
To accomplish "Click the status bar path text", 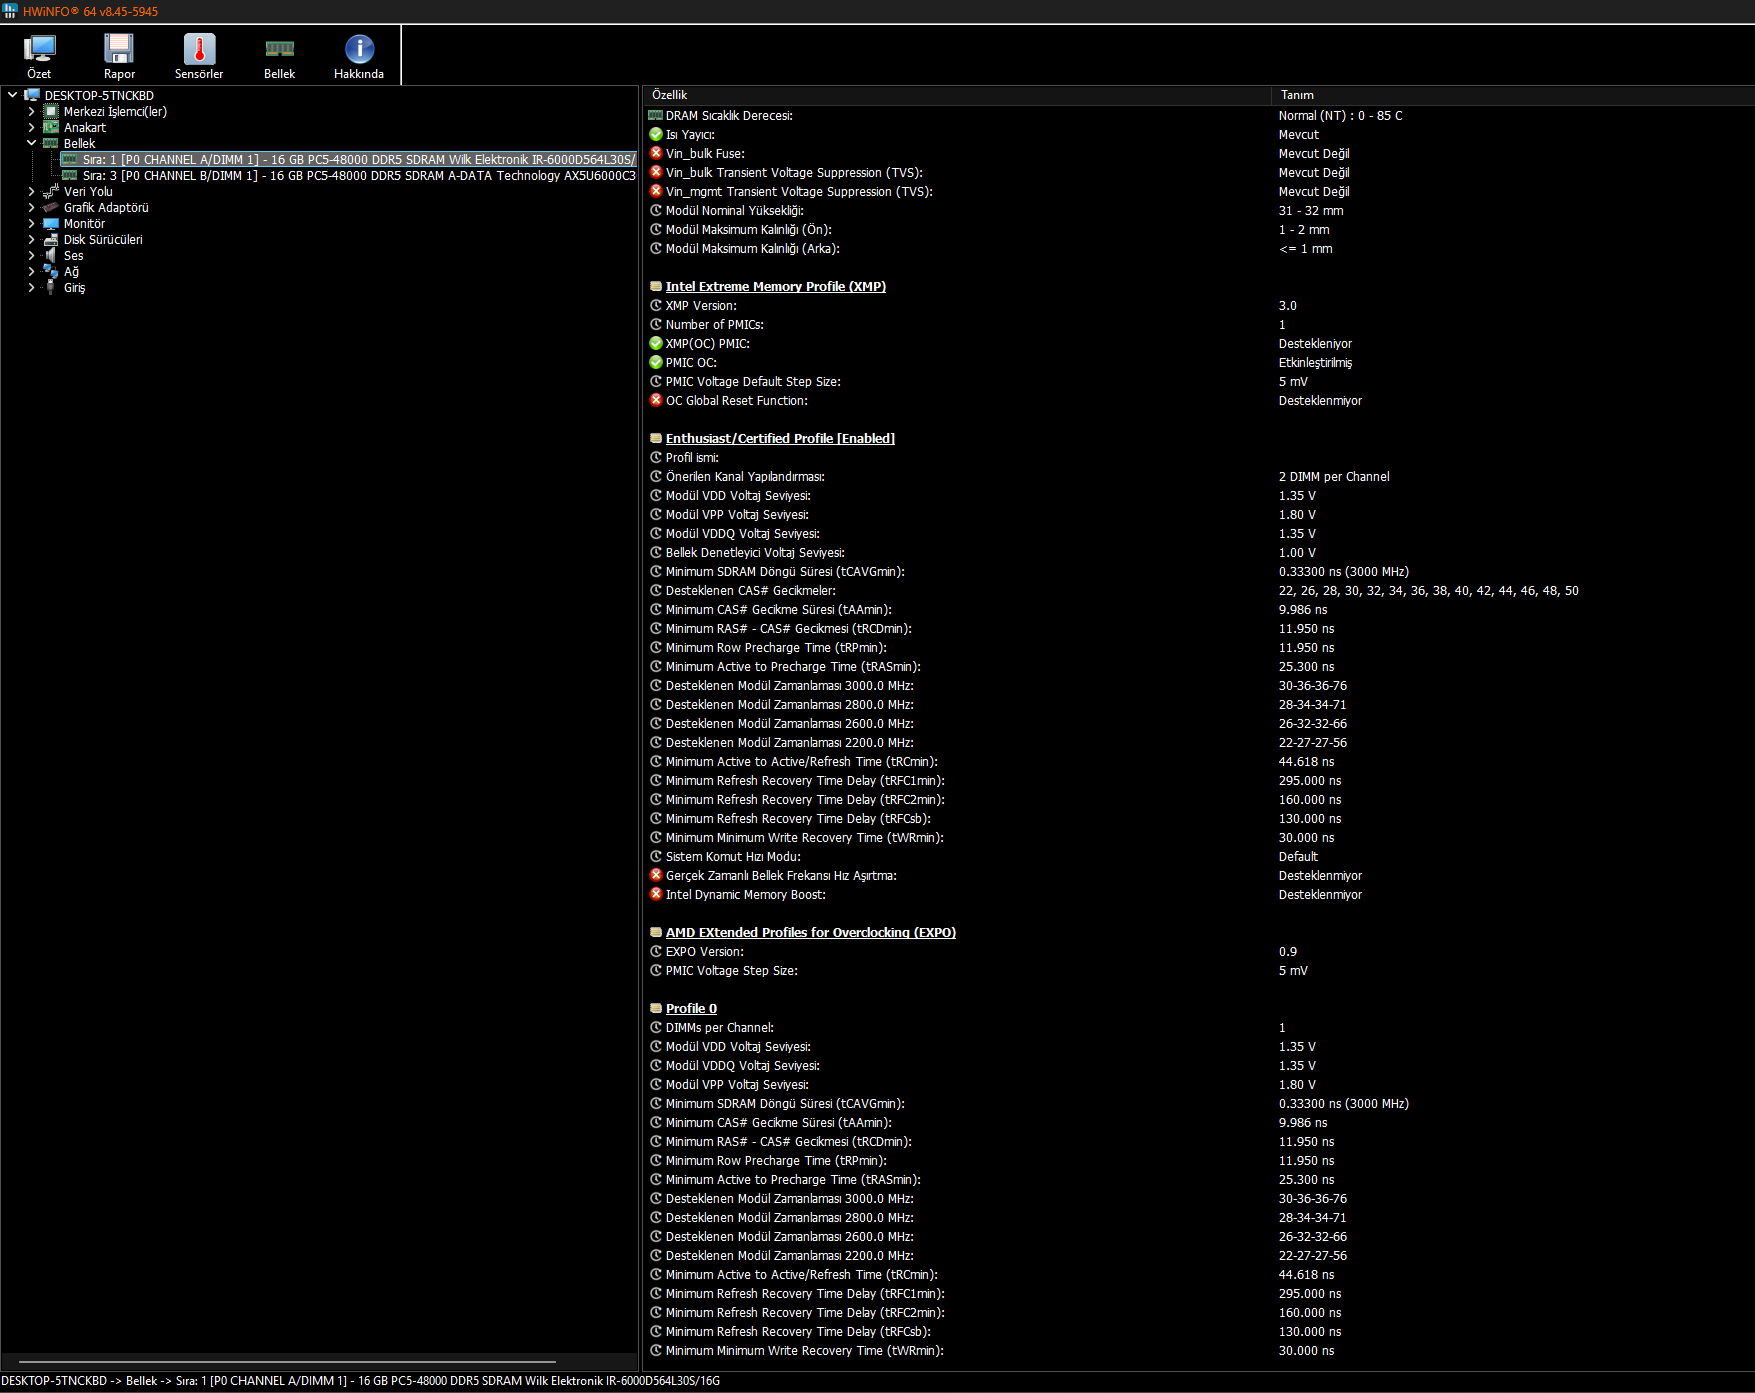I will 360,1381.
